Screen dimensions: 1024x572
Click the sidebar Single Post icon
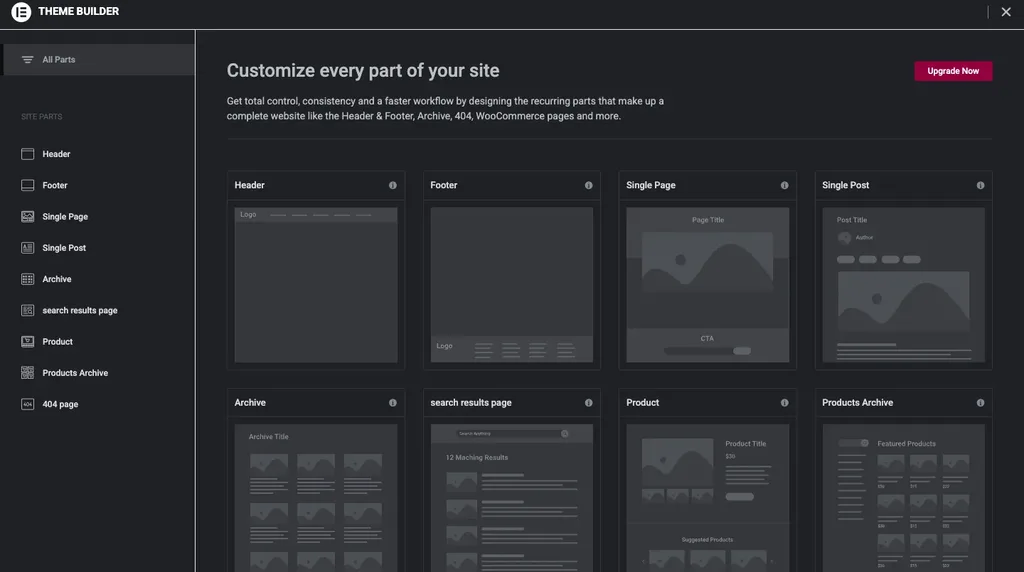click(27, 248)
